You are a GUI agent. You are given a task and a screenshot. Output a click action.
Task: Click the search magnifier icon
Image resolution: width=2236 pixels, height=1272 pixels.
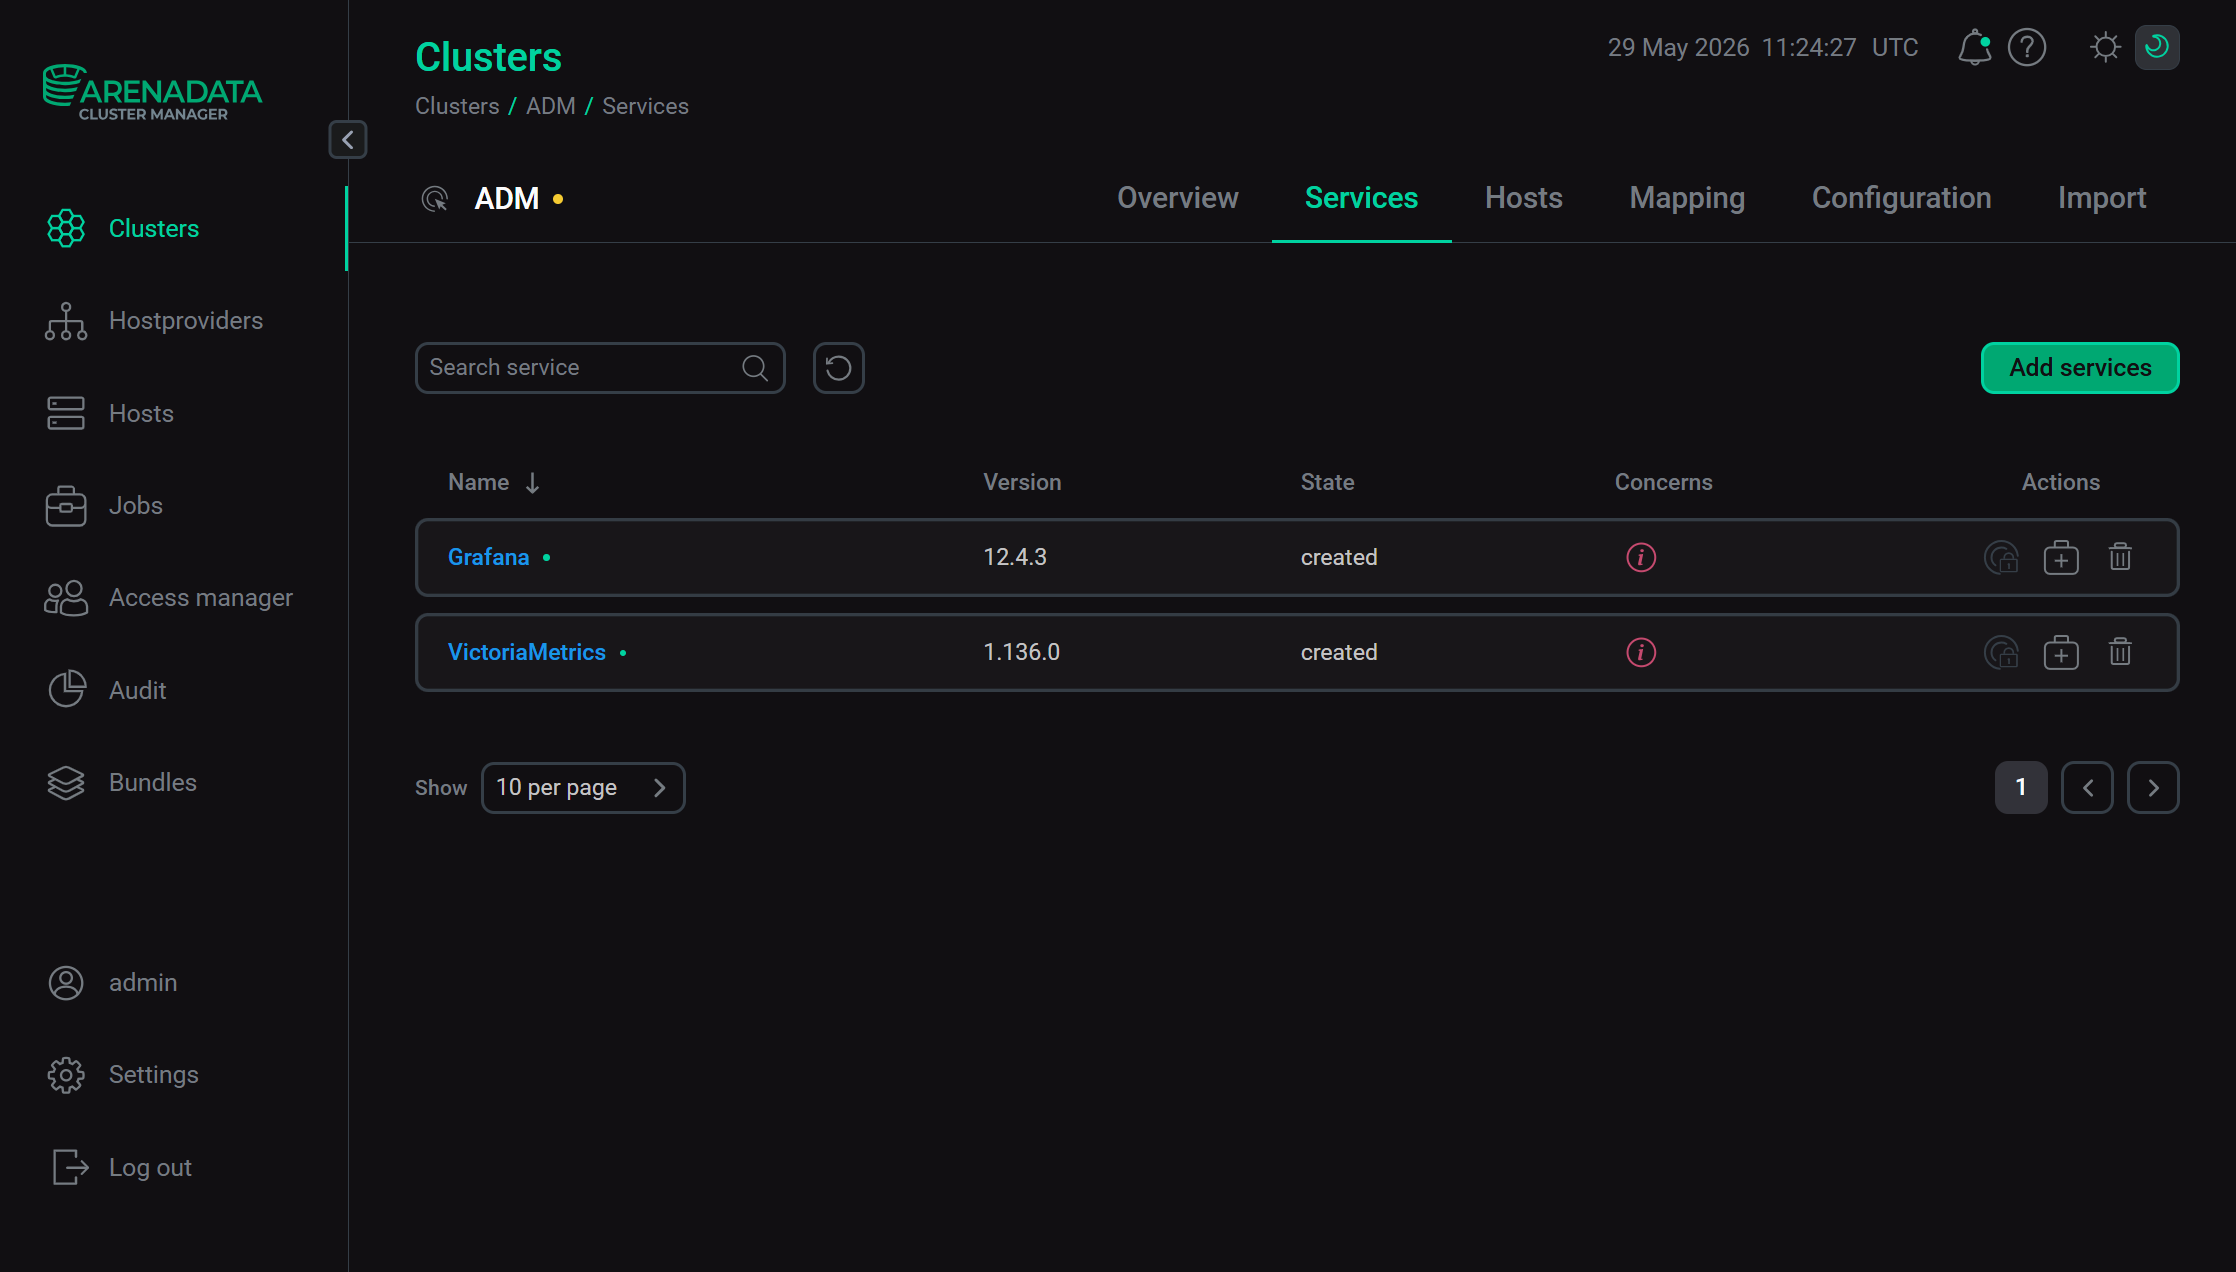[x=755, y=368]
